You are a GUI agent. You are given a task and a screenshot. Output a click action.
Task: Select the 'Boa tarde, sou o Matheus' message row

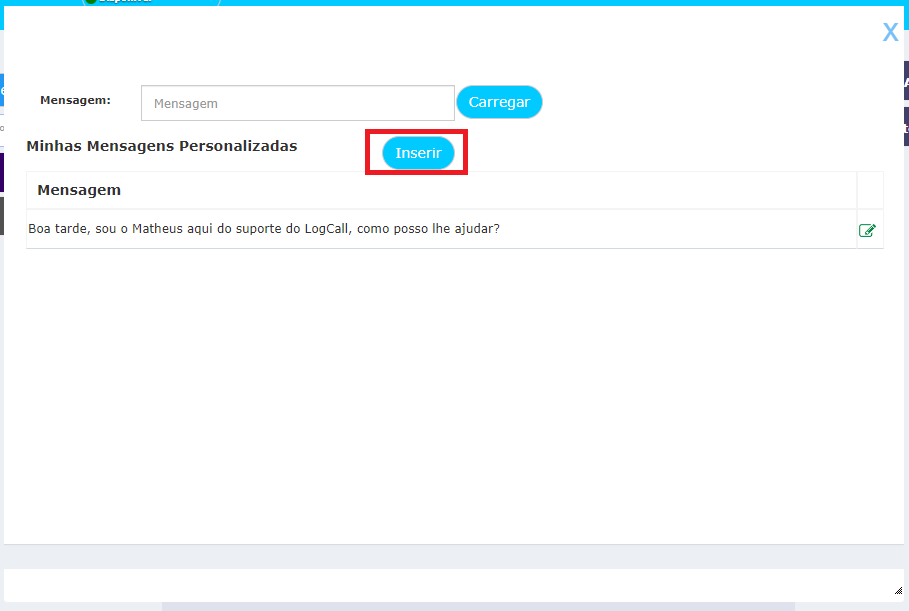click(x=454, y=229)
